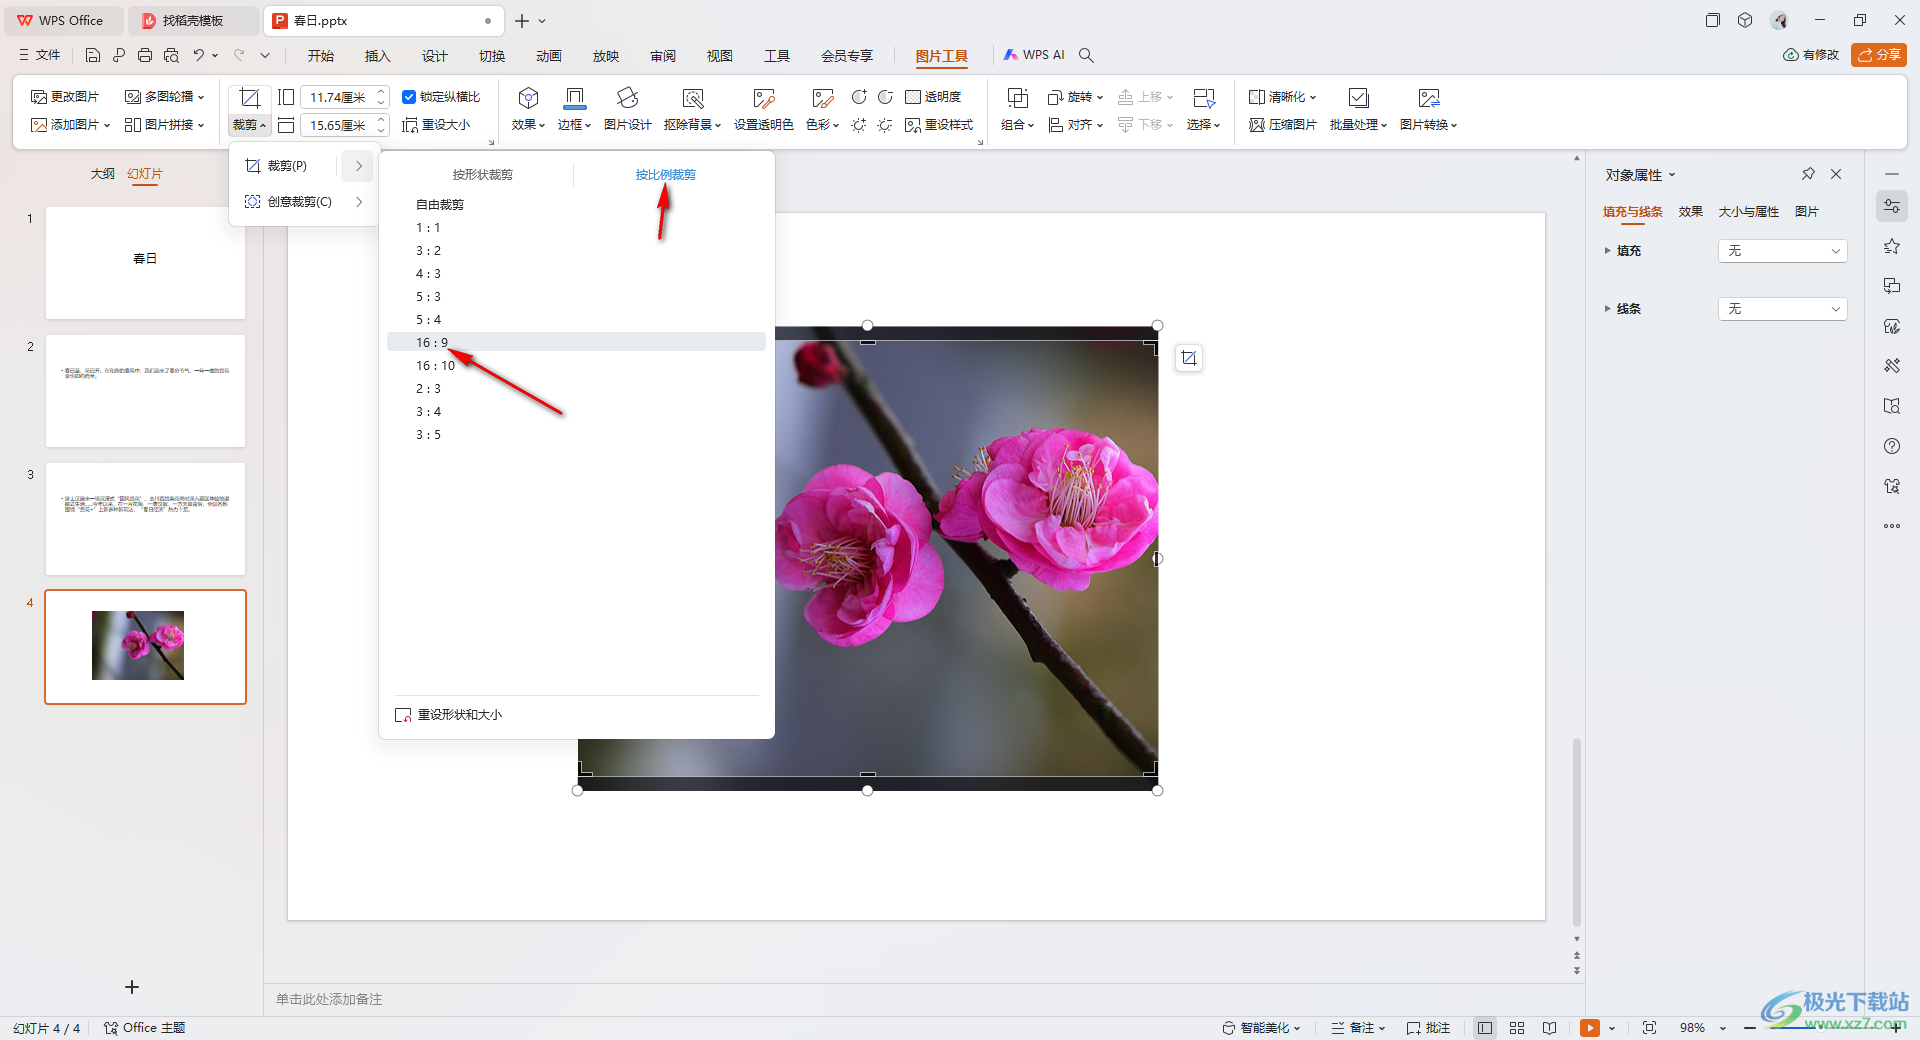Screen dimensions: 1920x1040
Task: Click Reset Size (重设大小) button
Action: [436, 125]
